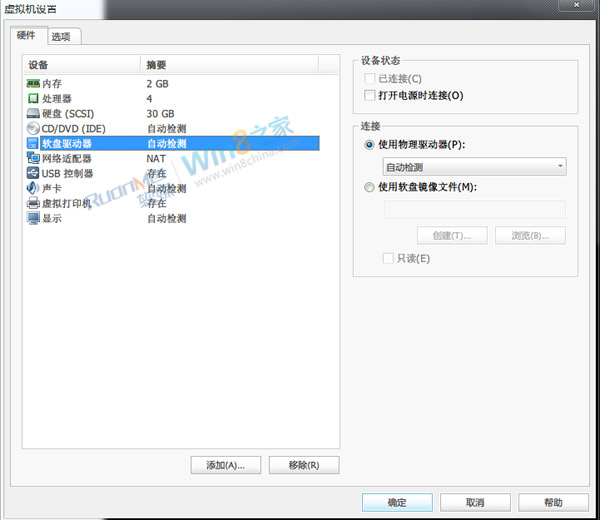Click the hard disk (SCSI) icon

[33, 113]
